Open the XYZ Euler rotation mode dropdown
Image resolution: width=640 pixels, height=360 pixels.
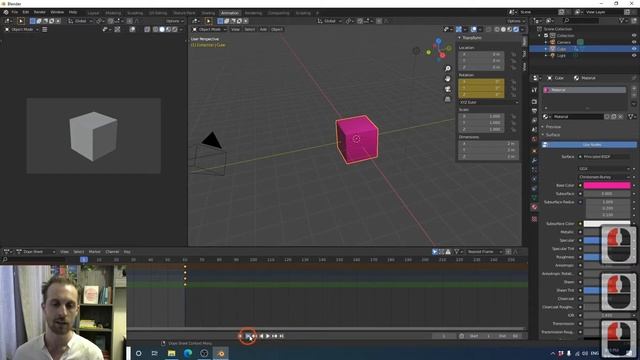489,102
